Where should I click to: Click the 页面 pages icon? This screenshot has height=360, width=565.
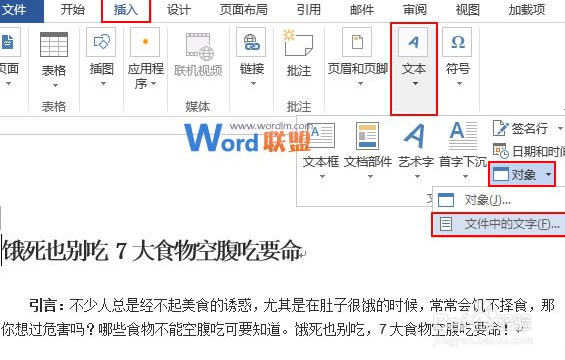[x=8, y=42]
